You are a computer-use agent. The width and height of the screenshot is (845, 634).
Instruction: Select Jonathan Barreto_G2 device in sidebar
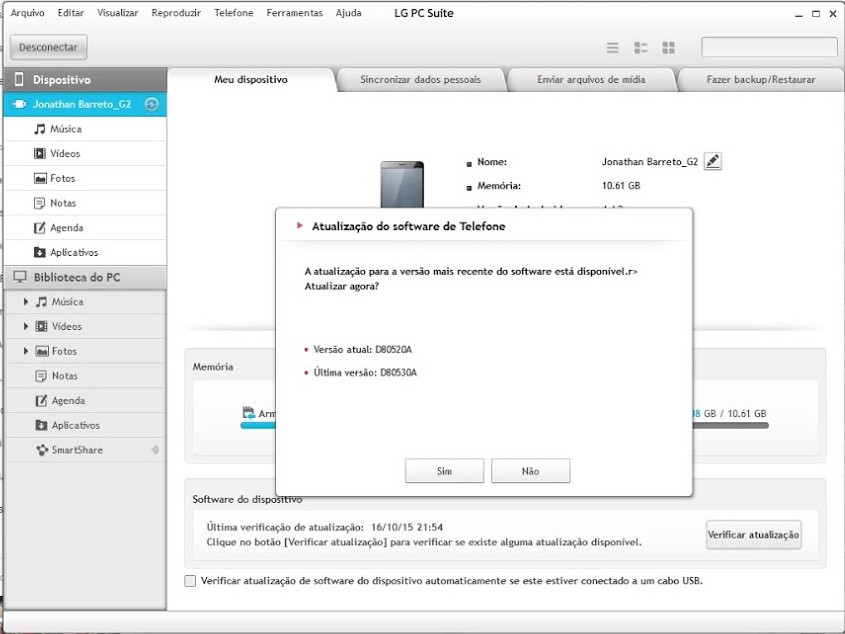(x=85, y=104)
